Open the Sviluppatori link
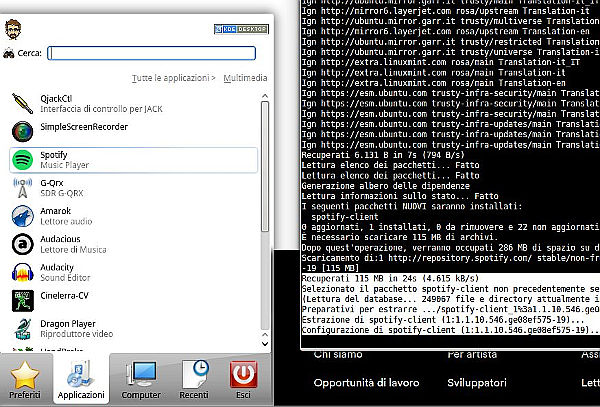This screenshot has height=407, width=600. click(x=477, y=383)
